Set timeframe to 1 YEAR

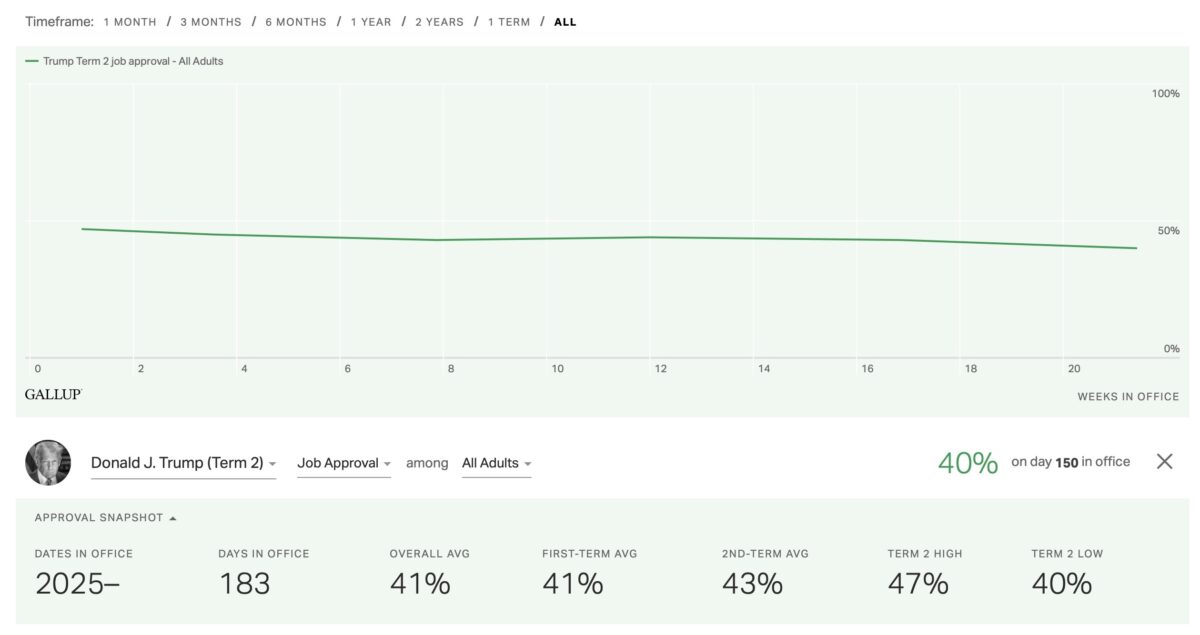point(371,22)
